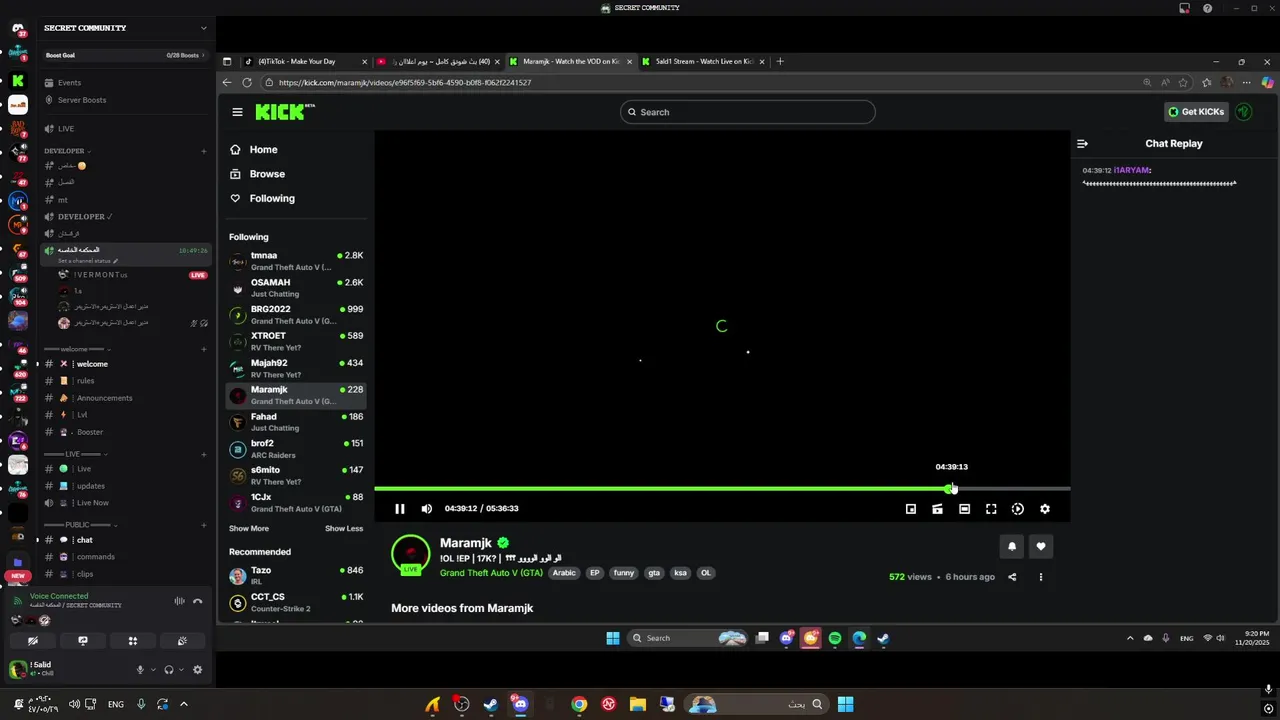
Task: Enter fullscreen on the video player
Action: [991, 509]
